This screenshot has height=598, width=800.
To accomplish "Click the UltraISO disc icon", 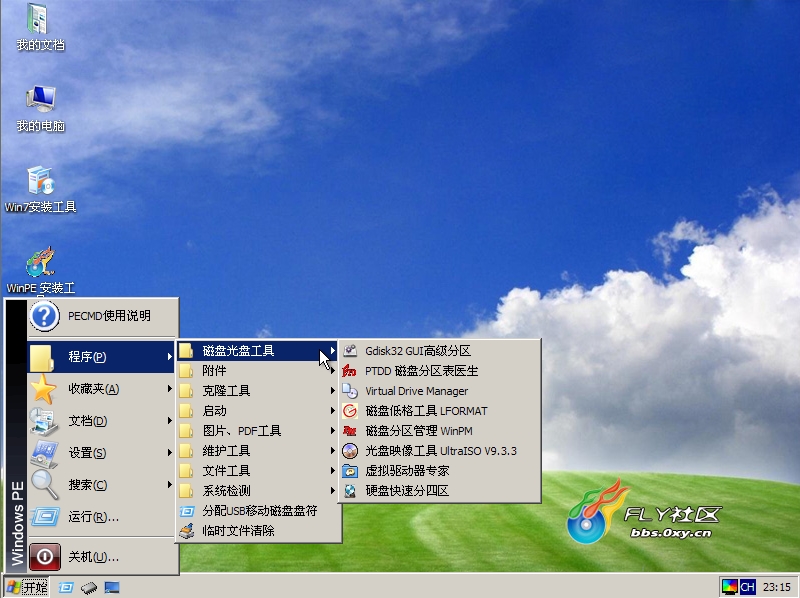I will (x=350, y=451).
